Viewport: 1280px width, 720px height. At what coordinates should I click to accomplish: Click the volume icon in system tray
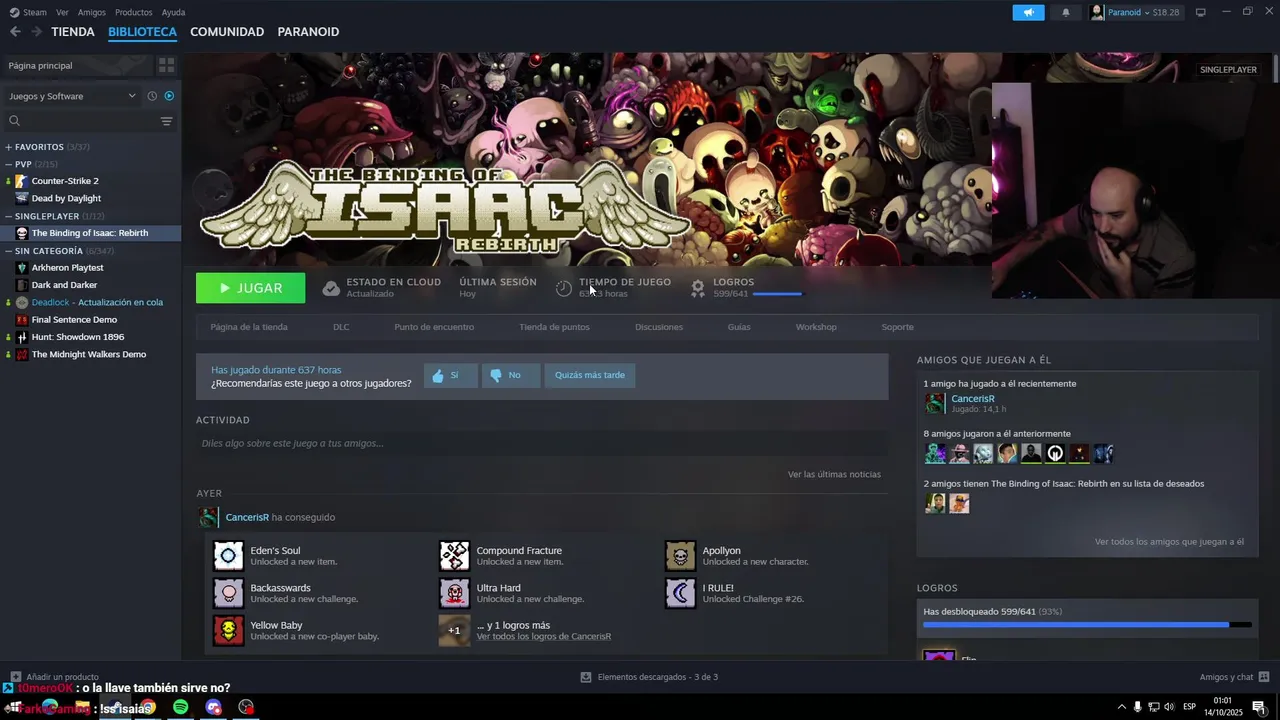point(1169,707)
